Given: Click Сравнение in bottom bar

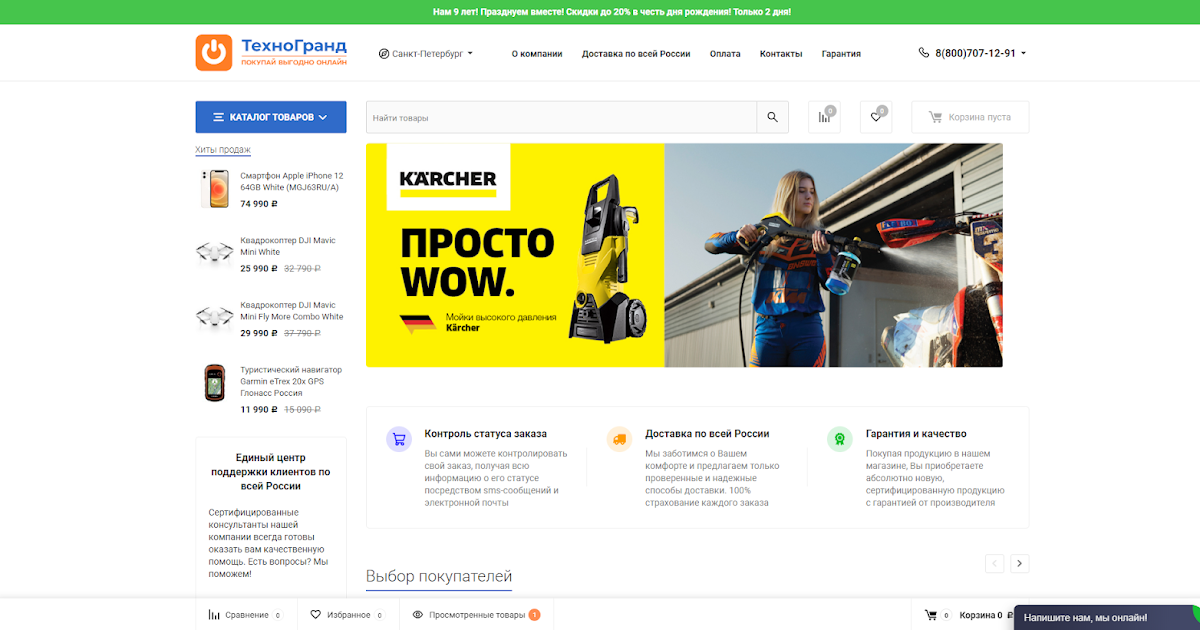Looking at the screenshot, I should coord(246,615).
